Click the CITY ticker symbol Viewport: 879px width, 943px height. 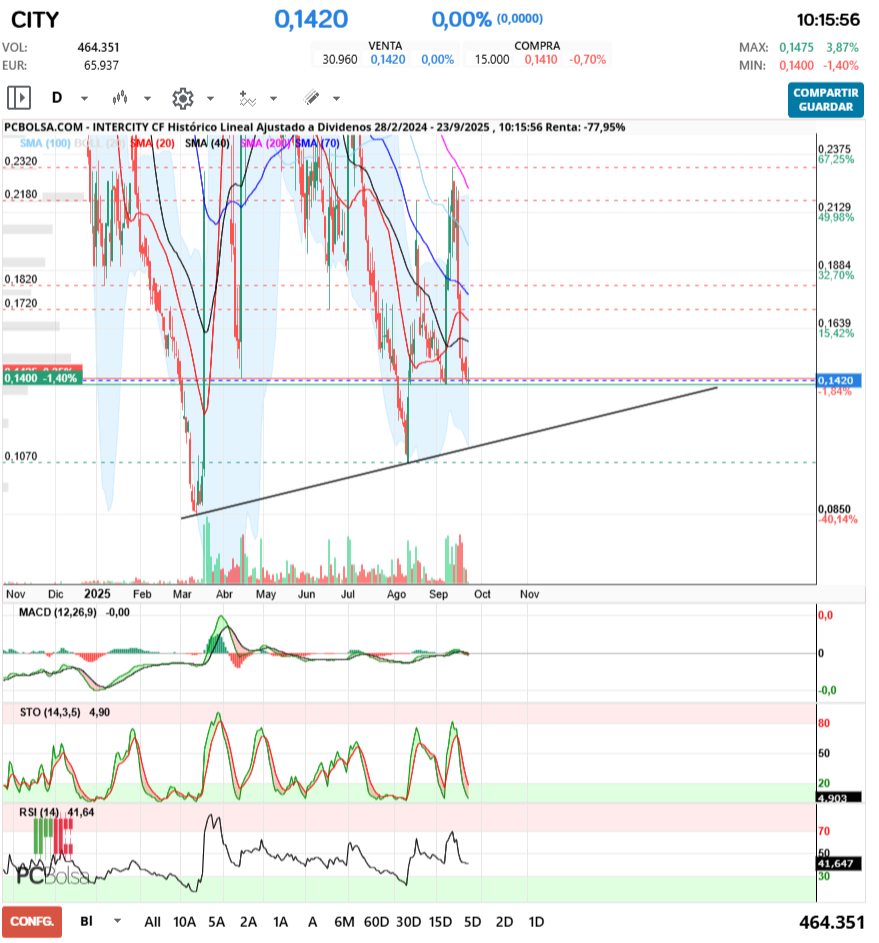(x=35, y=20)
